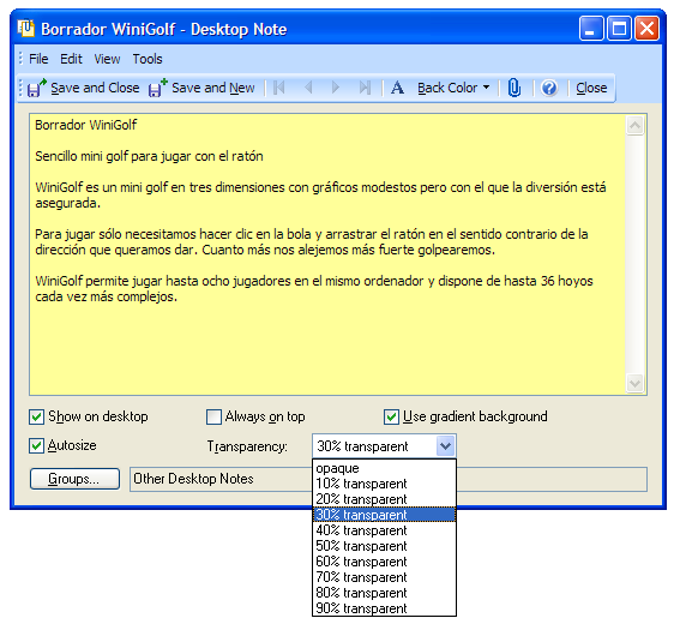This screenshot has height=630, width=680.
Task: Click scrollbar down arrow in note
Action: pyautogui.click(x=635, y=383)
